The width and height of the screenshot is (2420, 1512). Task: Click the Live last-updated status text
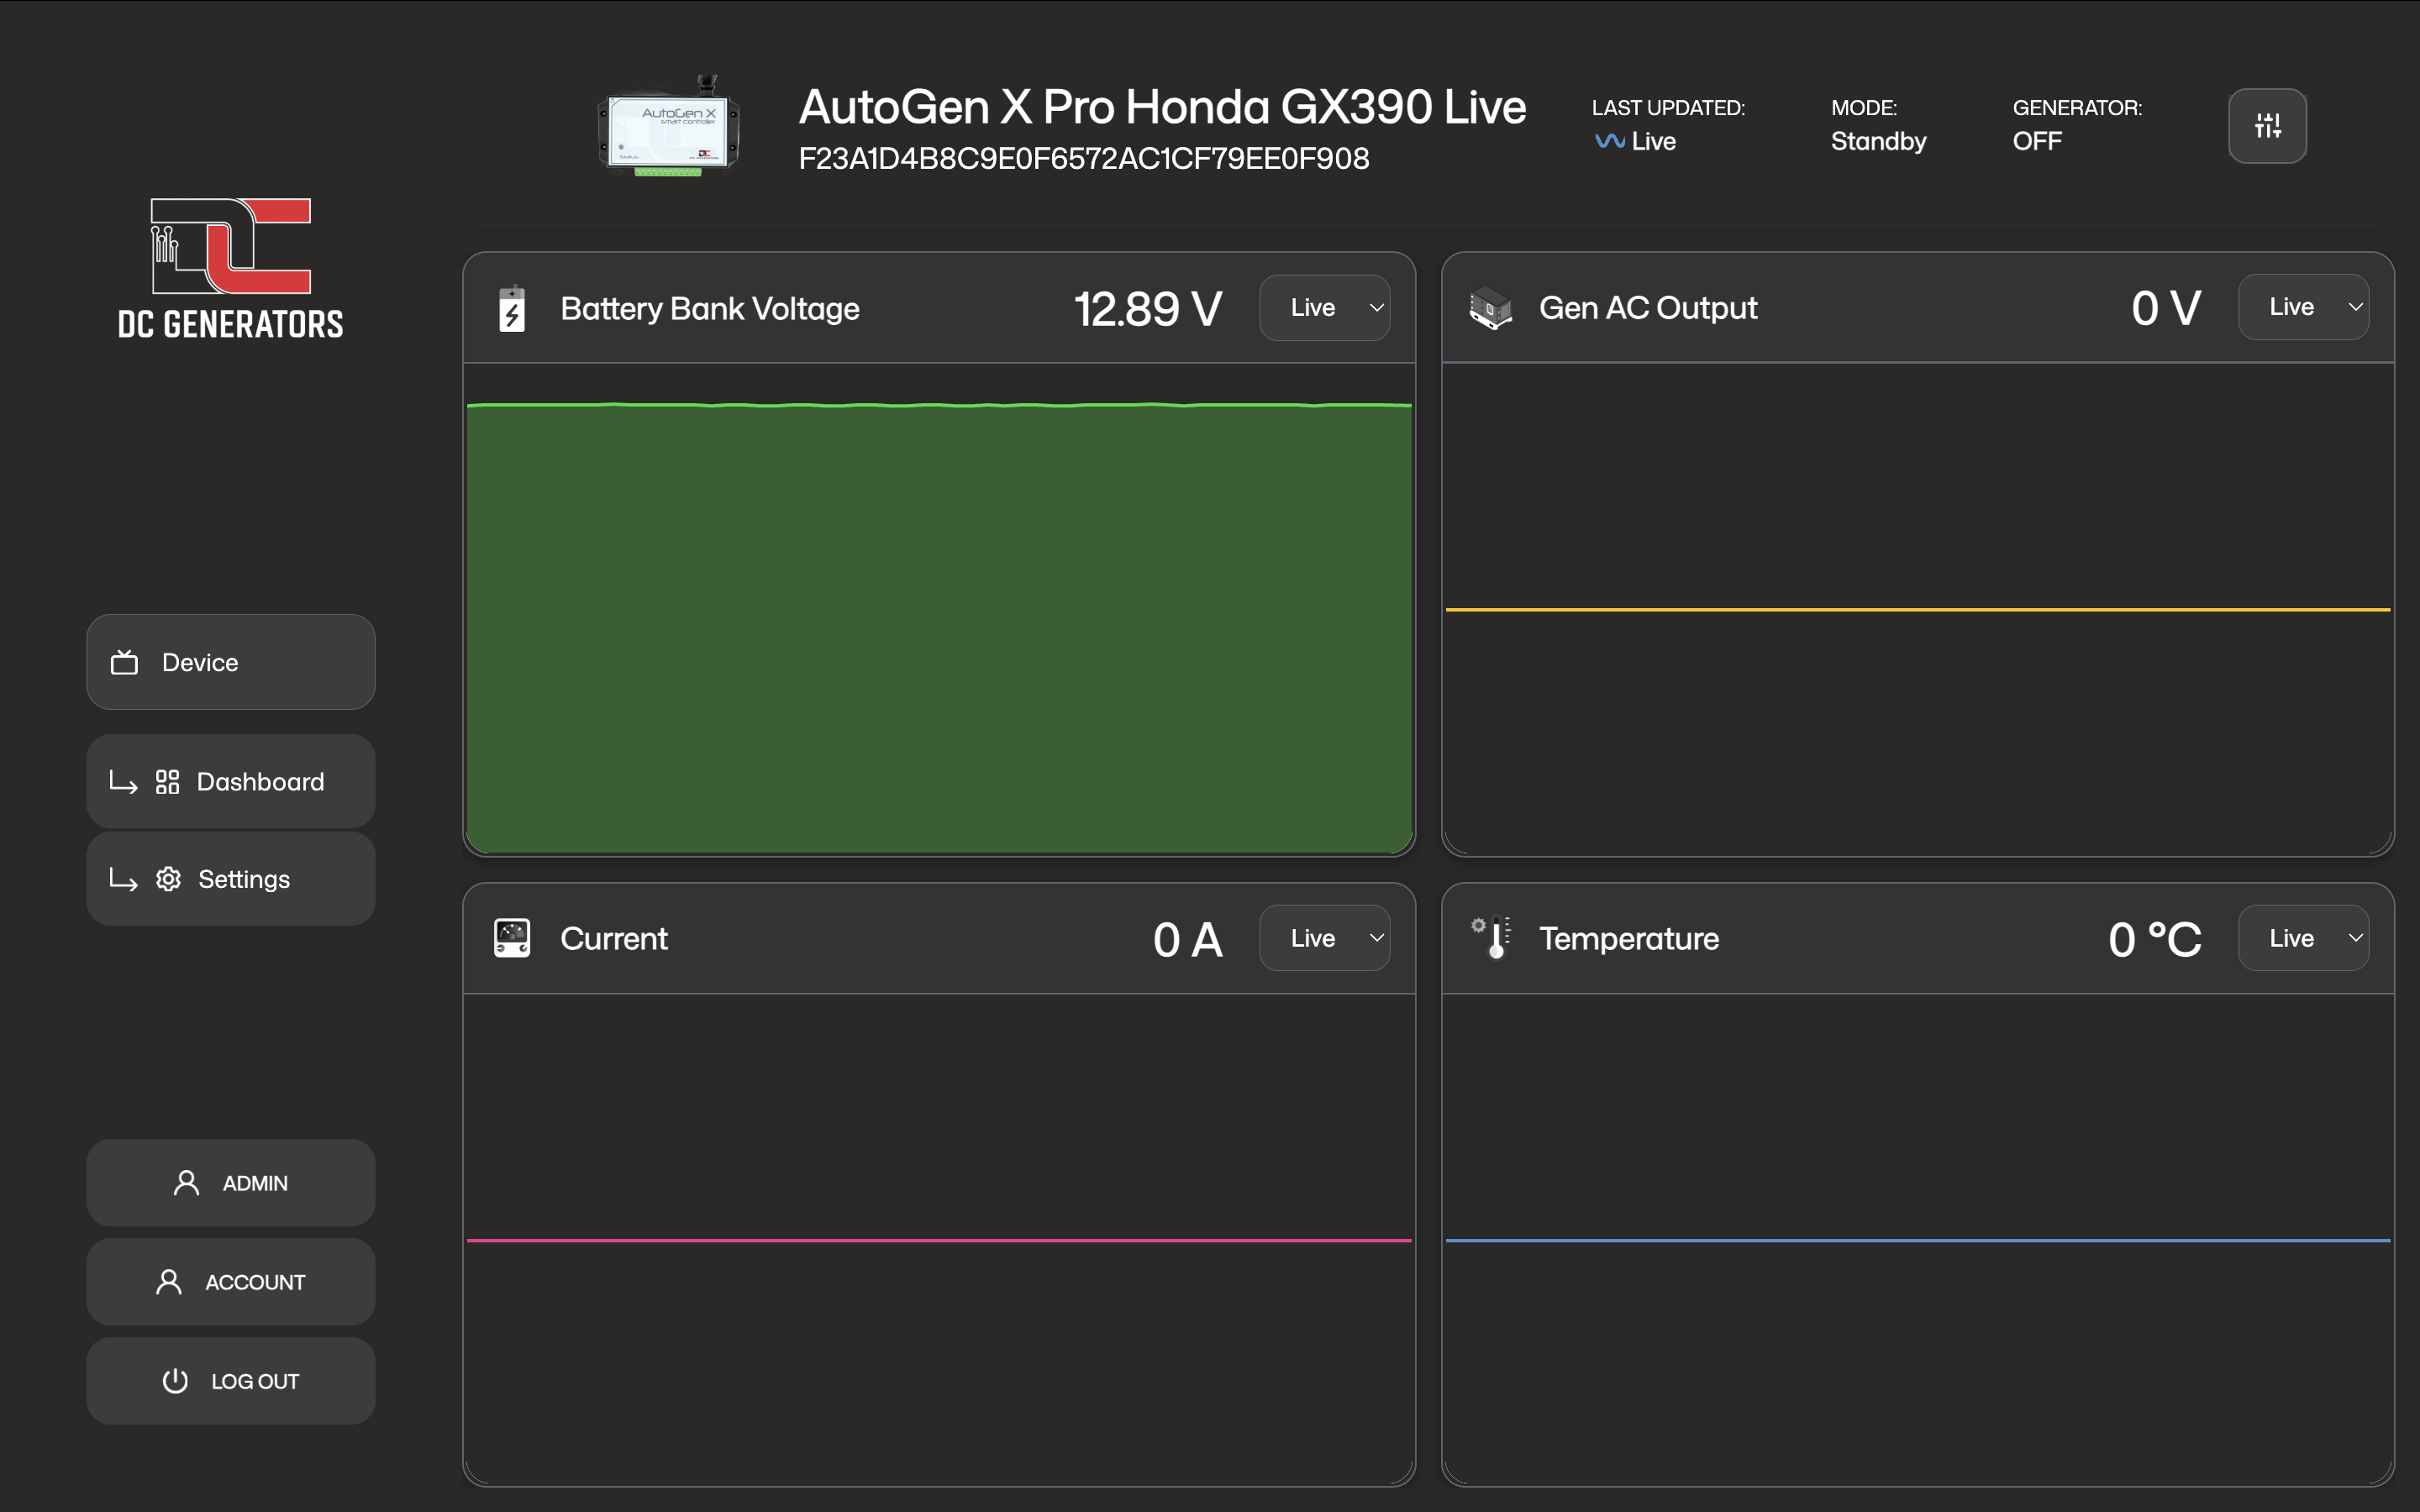point(1653,141)
